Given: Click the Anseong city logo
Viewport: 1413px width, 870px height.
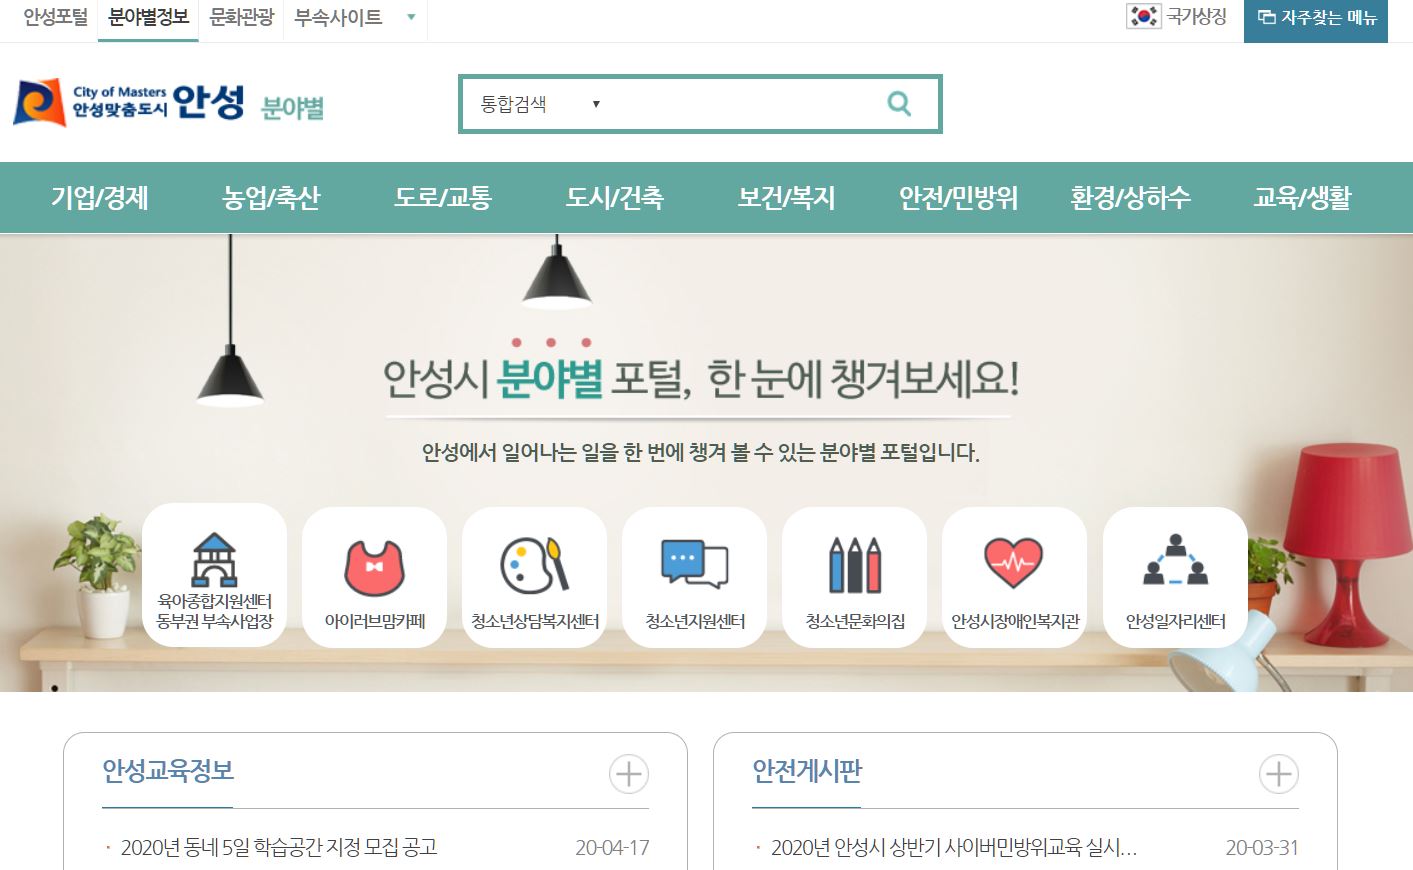Looking at the screenshot, I should 128,102.
